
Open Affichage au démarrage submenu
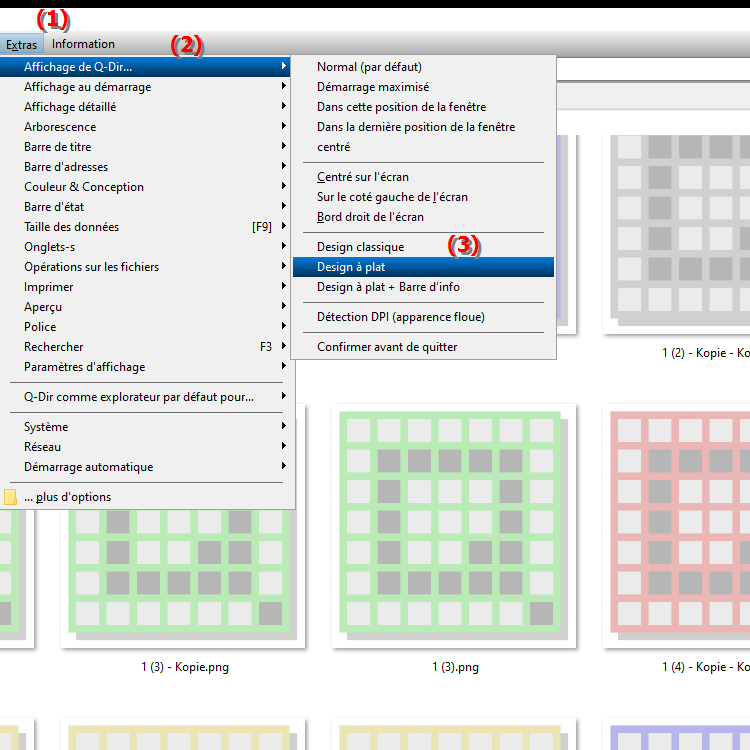tap(145, 87)
